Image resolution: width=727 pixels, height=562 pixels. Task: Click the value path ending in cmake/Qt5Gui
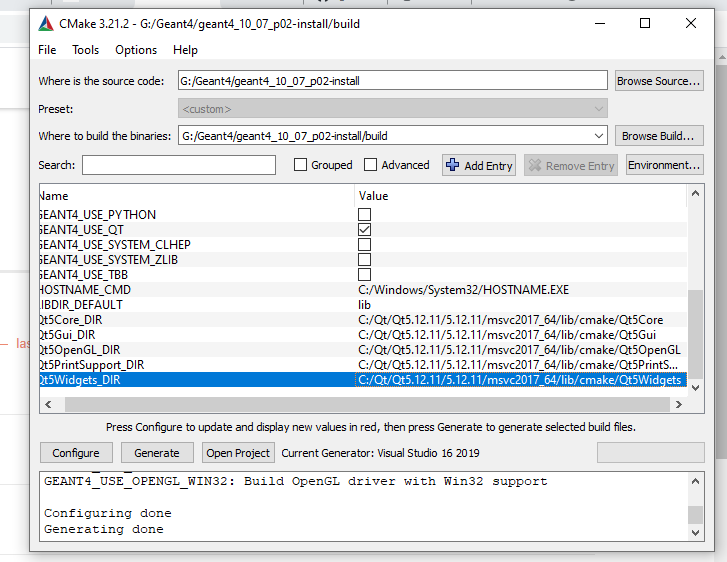(507, 335)
